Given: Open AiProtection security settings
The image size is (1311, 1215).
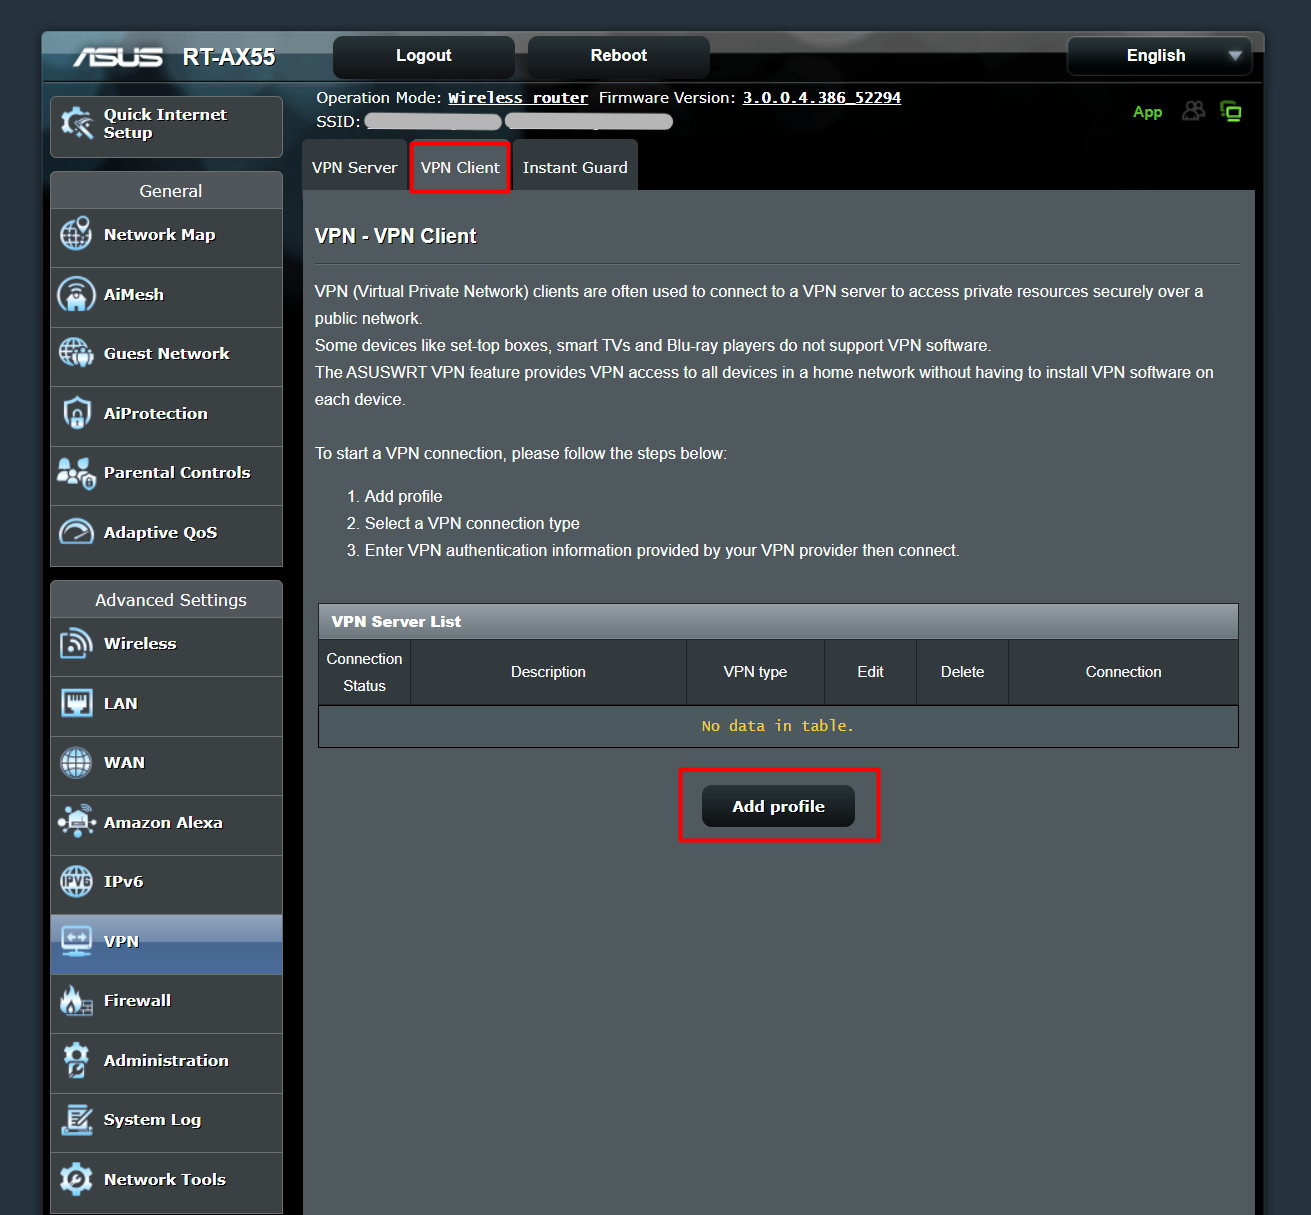Looking at the screenshot, I should (x=76, y=413).
